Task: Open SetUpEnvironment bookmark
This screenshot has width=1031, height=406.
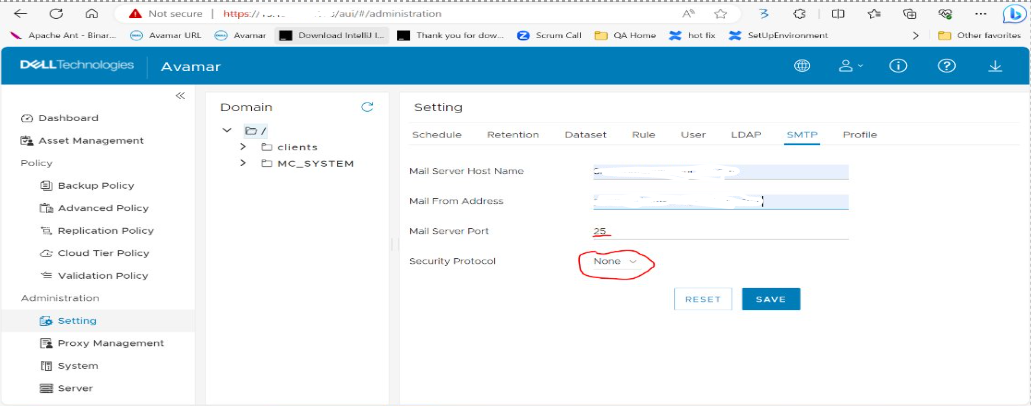Action: tap(779, 36)
